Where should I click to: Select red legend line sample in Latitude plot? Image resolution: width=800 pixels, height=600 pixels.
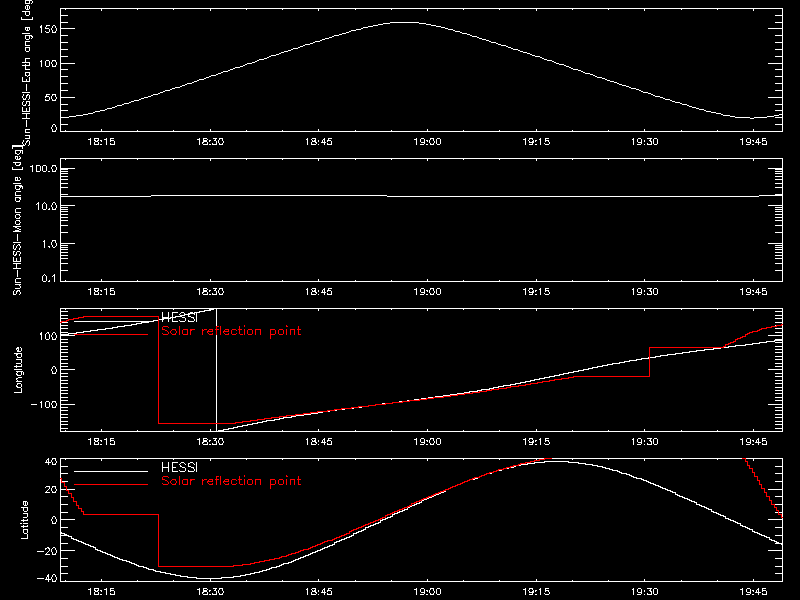(x=111, y=485)
